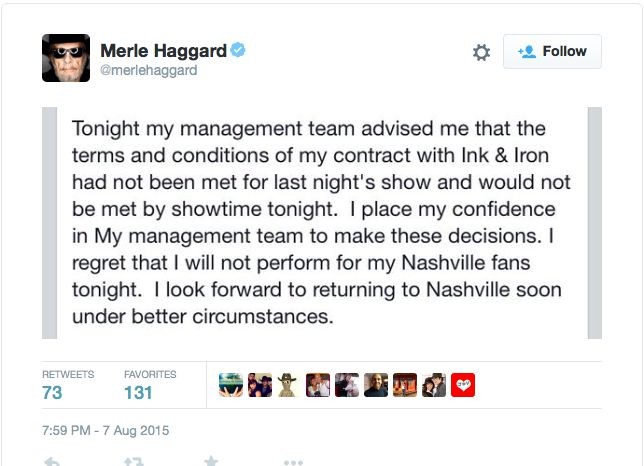Open the 7:59 PM timestamp link

(x=106, y=431)
